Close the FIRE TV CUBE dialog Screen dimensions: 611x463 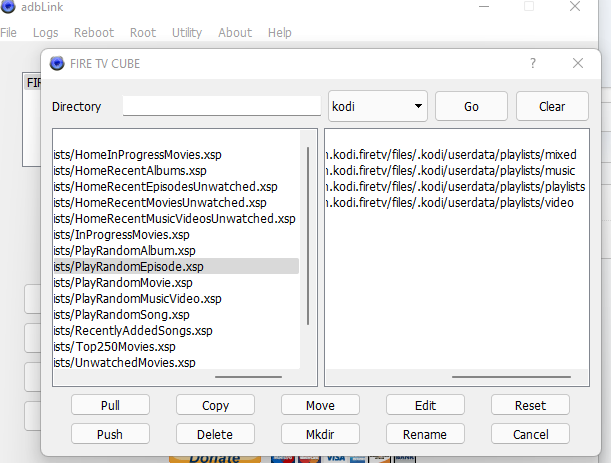pos(577,63)
